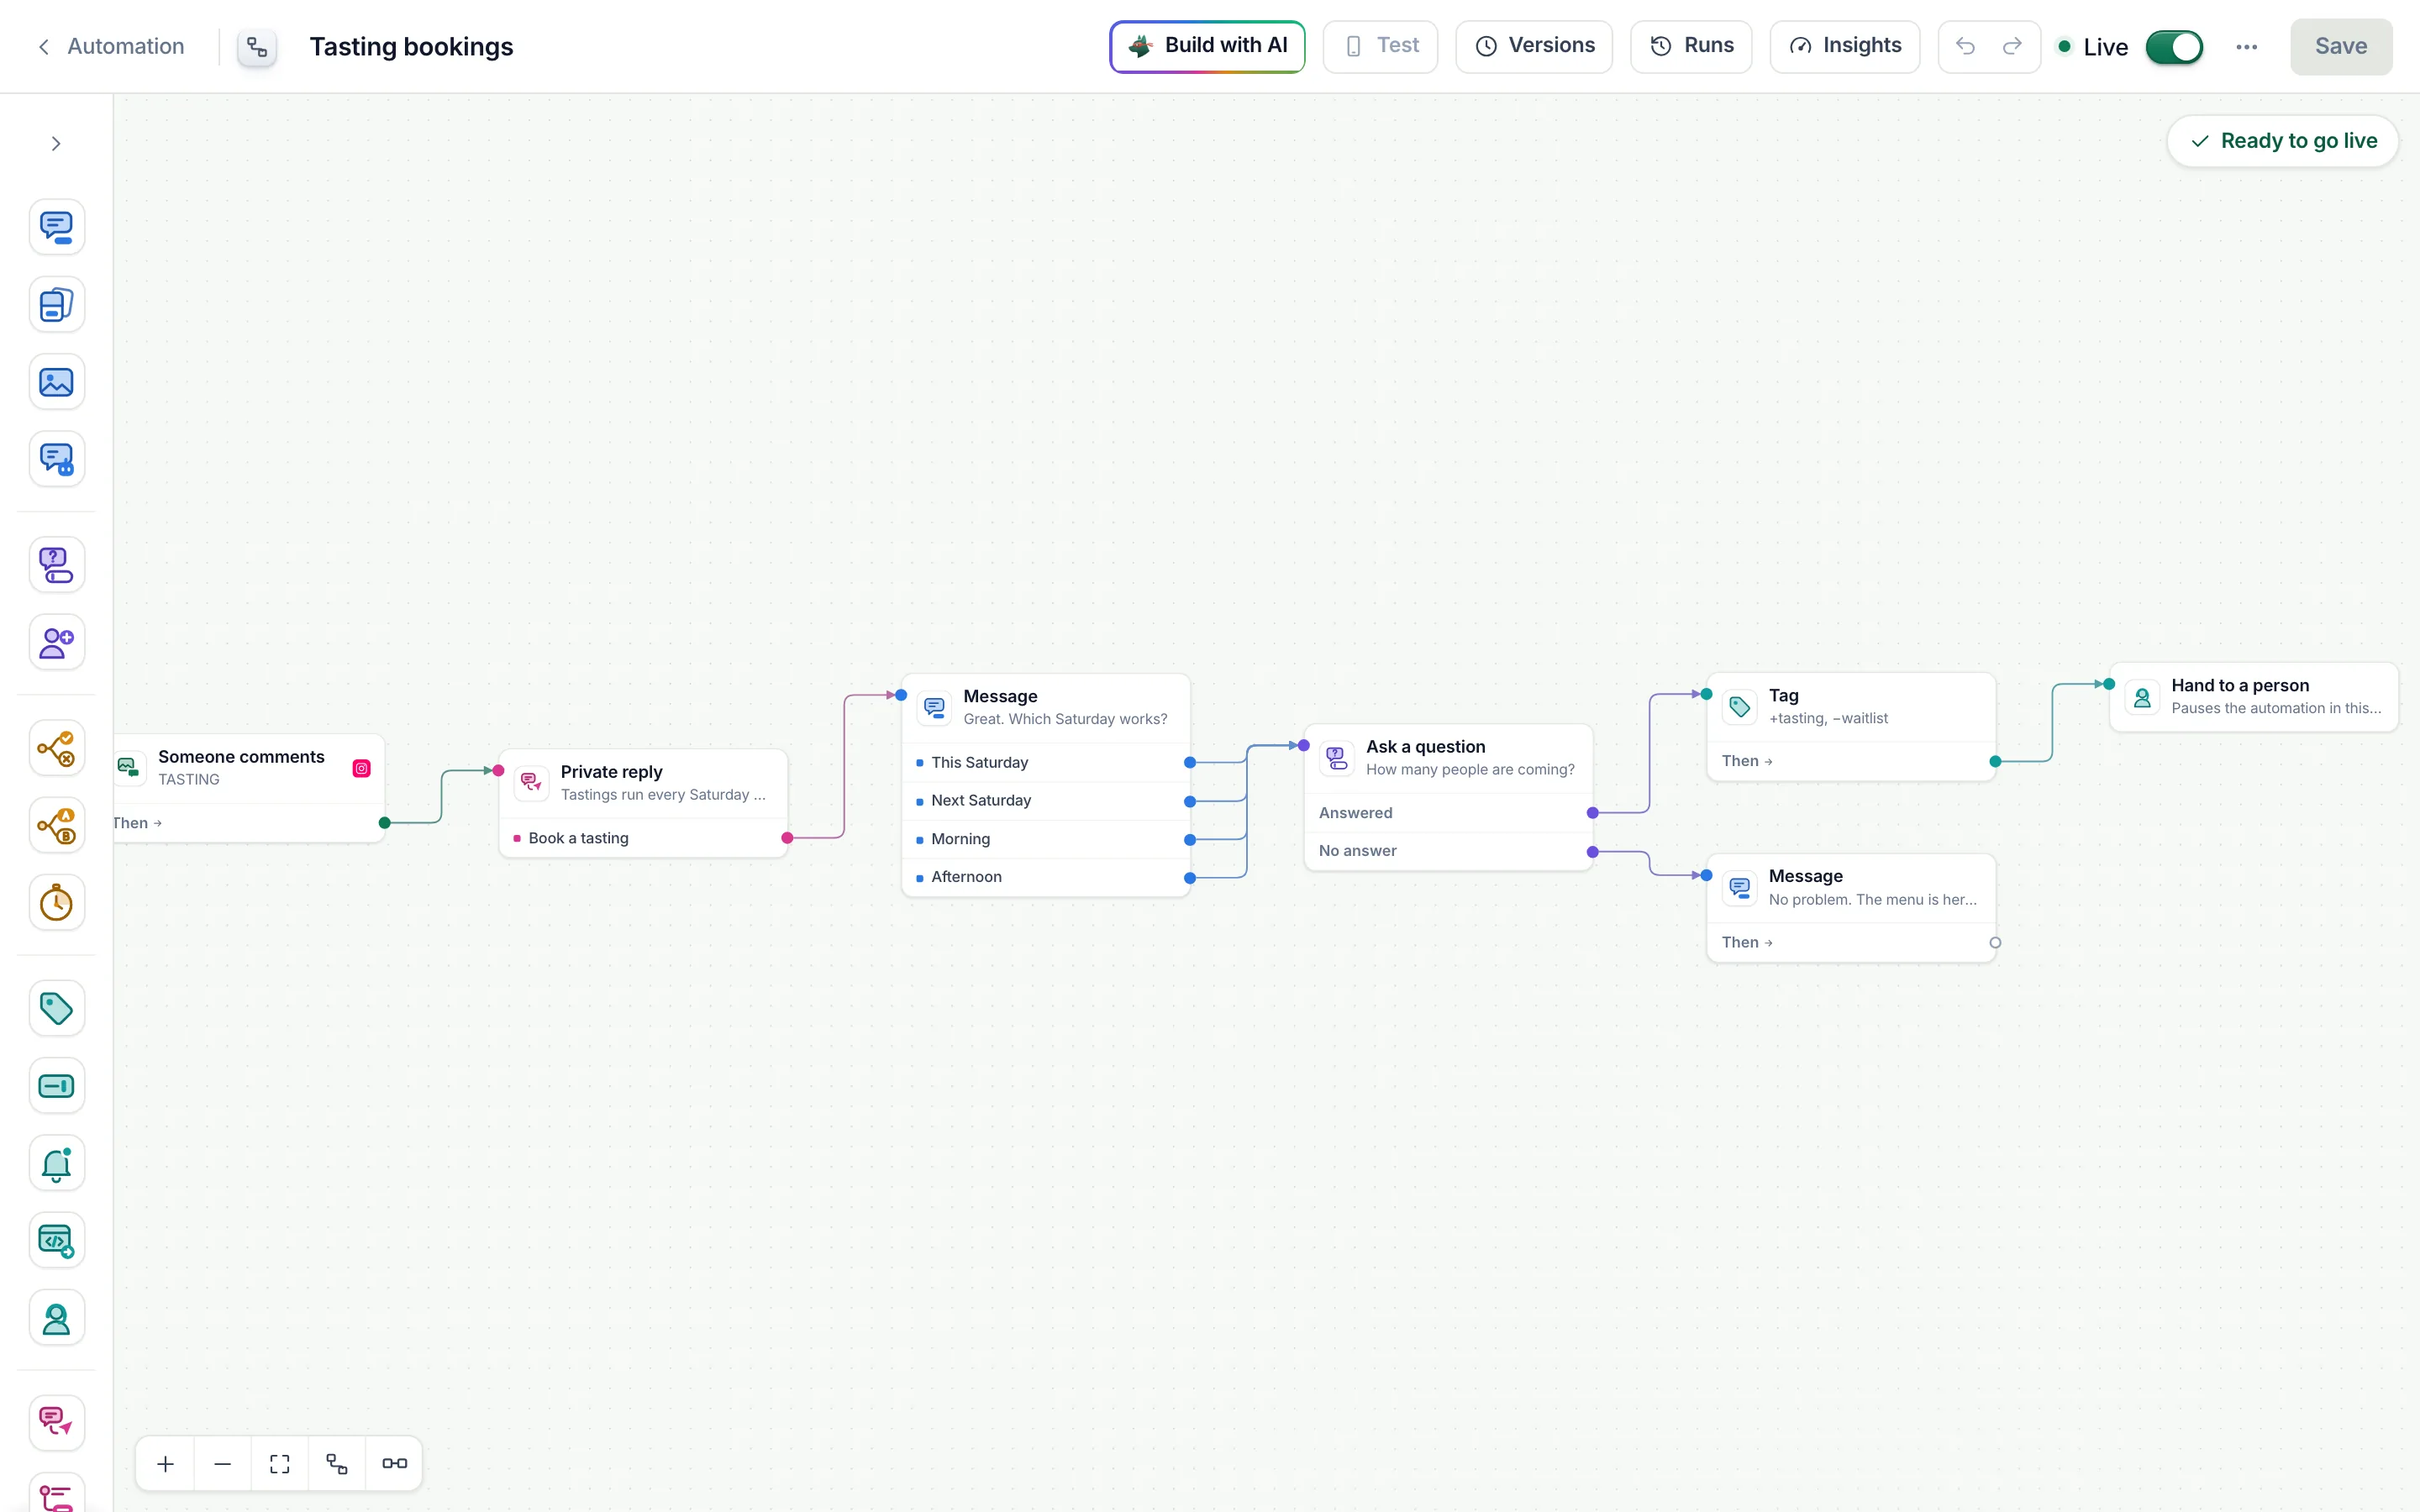2420x1512 pixels.
Task: Open the more options ellipsis menu
Action: pyautogui.click(x=2247, y=47)
